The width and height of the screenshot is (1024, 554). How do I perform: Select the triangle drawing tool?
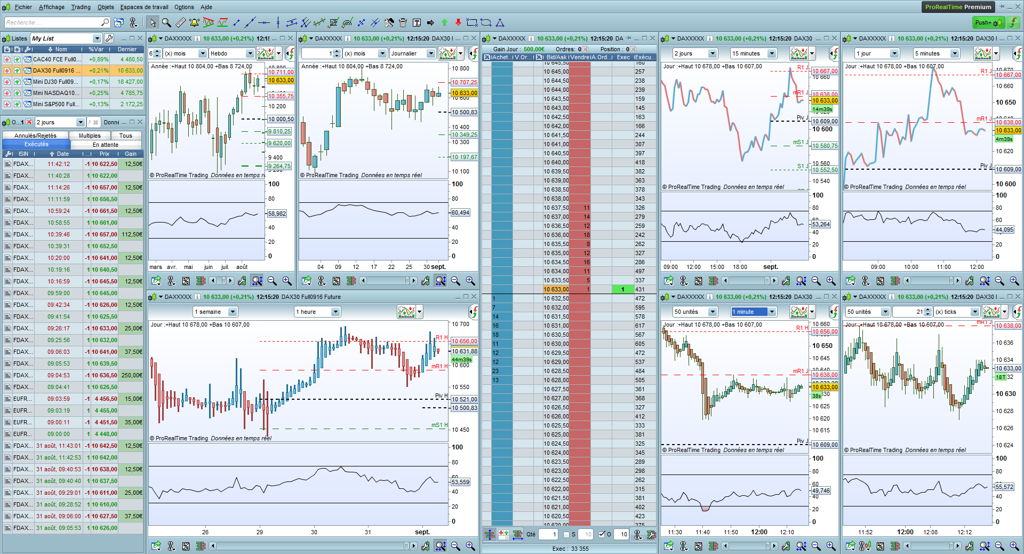(x=500, y=22)
